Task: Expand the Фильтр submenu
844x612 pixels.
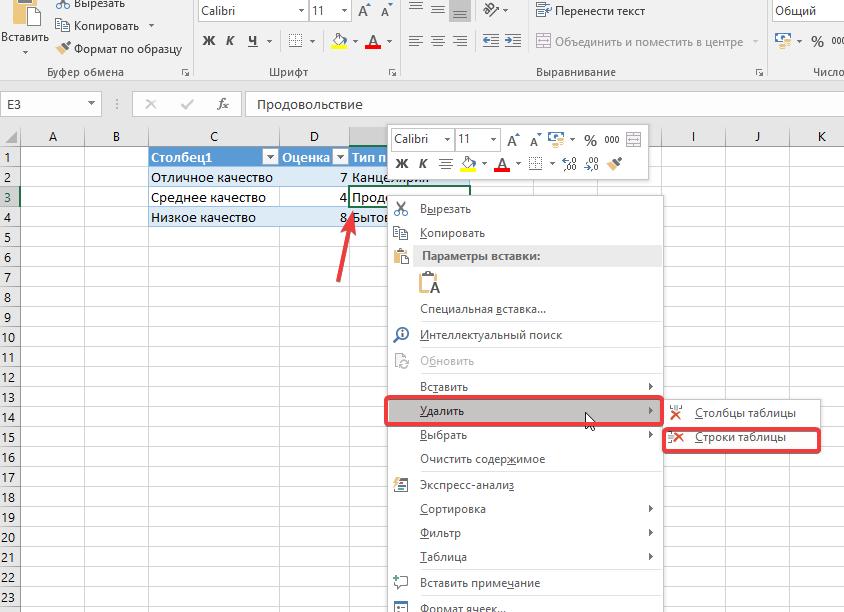Action: pos(525,533)
